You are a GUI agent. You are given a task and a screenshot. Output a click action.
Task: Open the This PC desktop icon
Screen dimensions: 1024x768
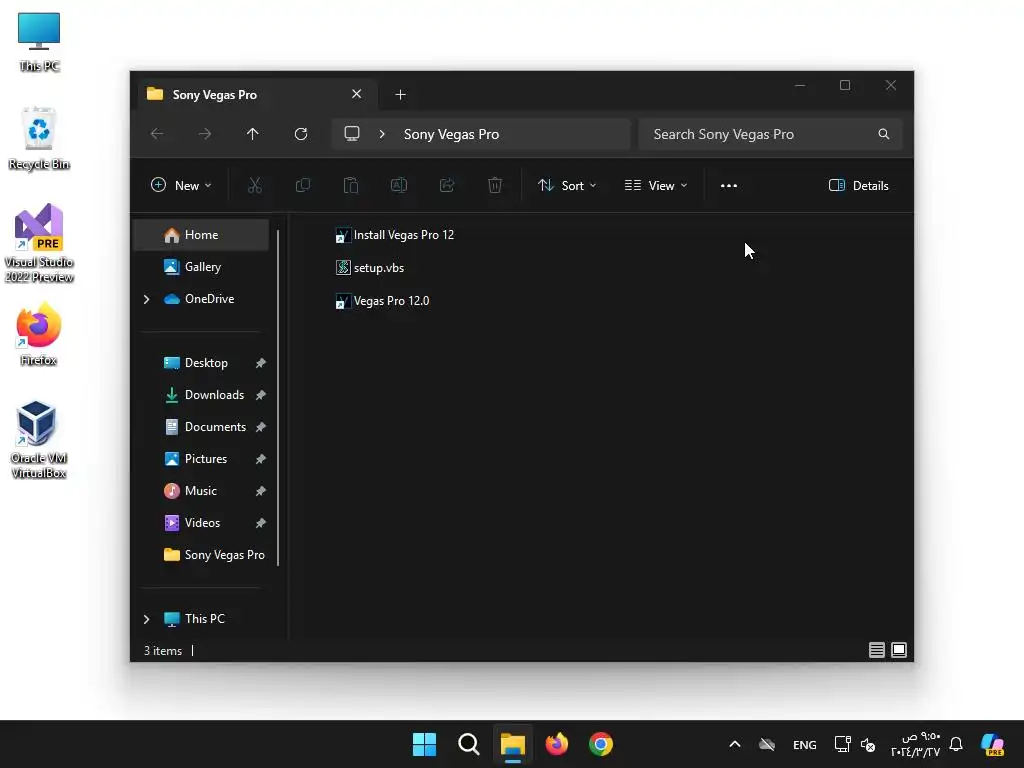(x=39, y=42)
